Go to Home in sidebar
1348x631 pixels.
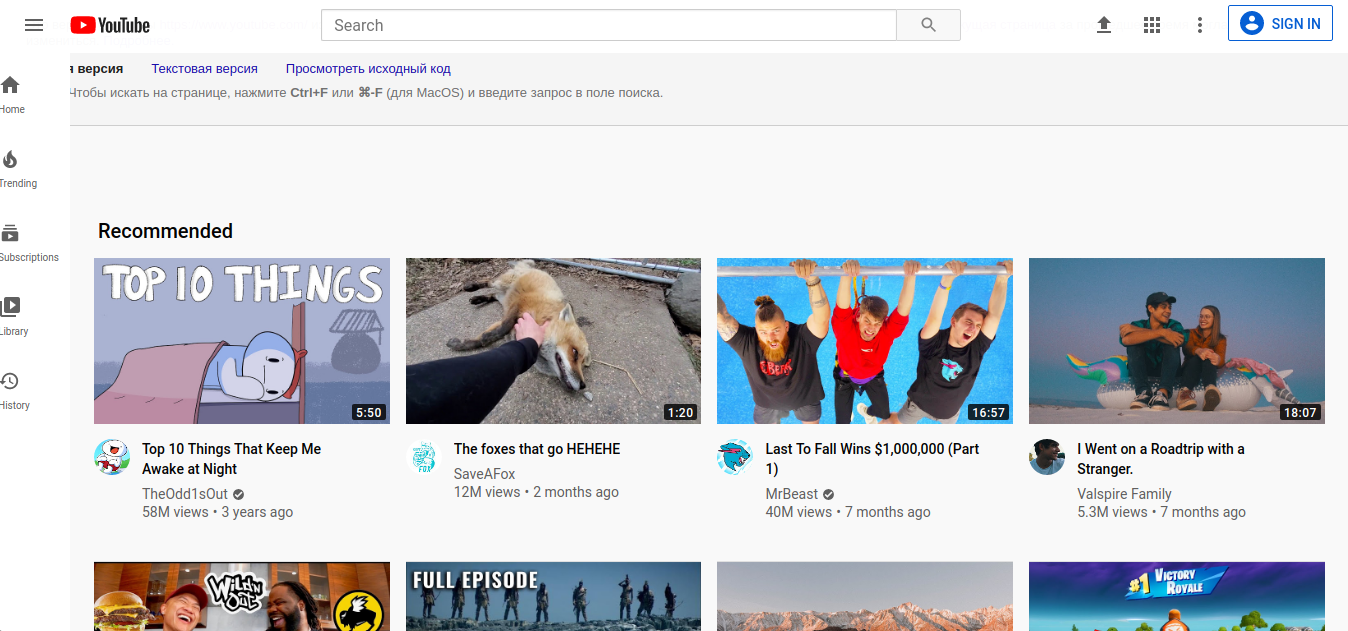pyautogui.click(x=11, y=95)
